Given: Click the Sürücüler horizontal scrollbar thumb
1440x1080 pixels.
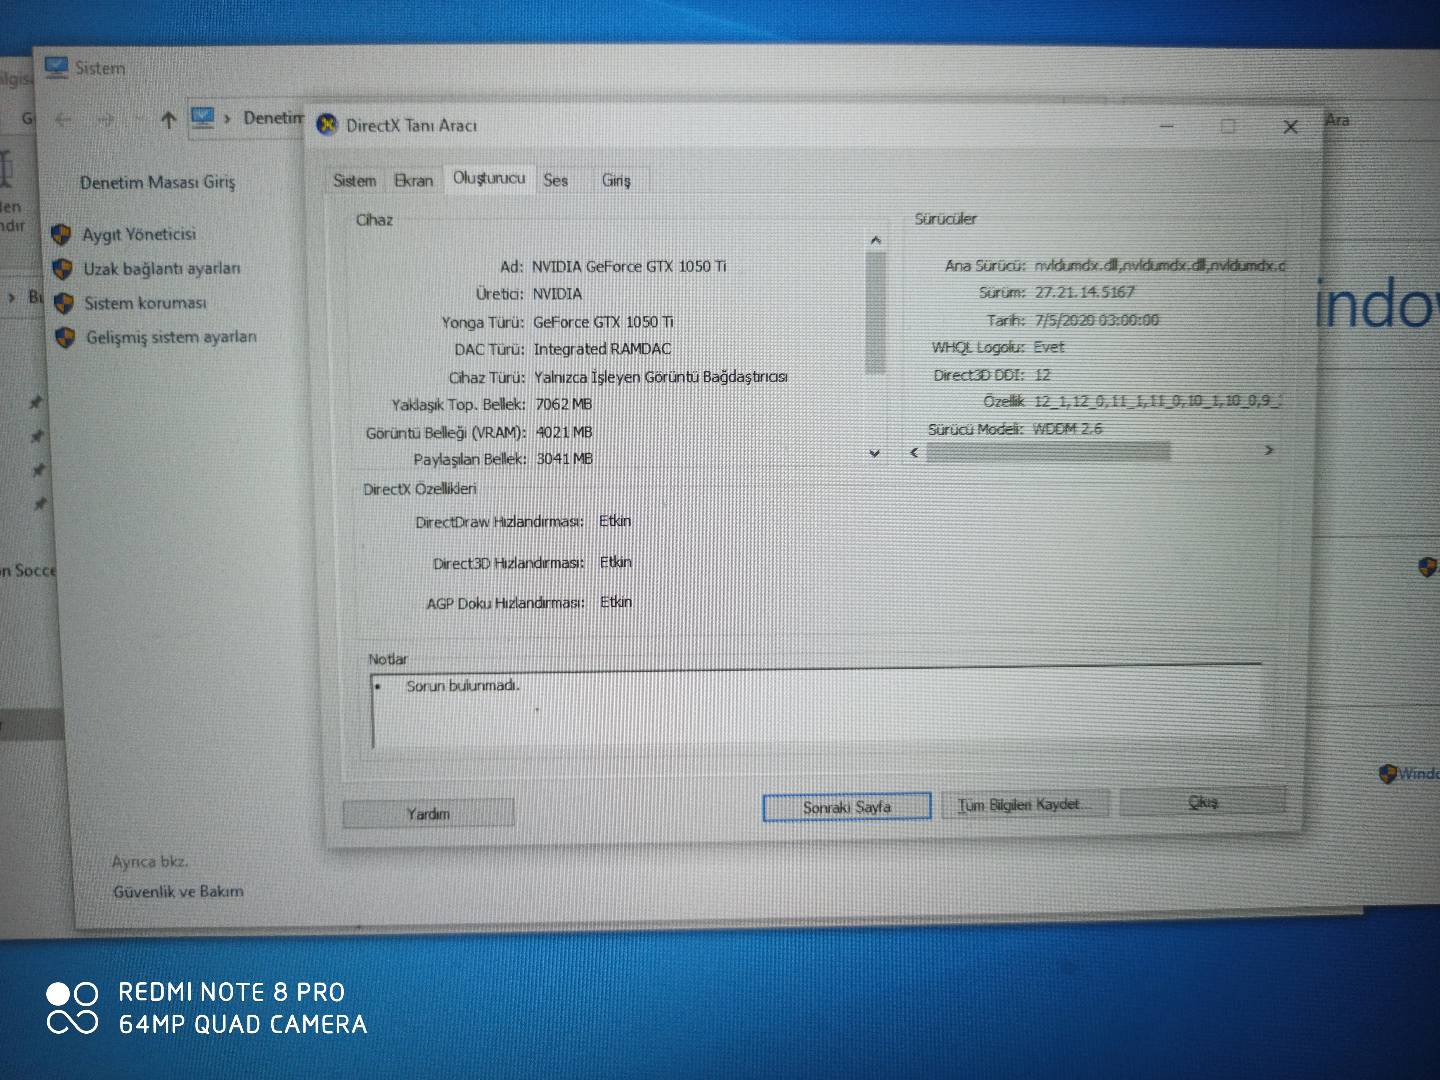Looking at the screenshot, I should [1048, 452].
